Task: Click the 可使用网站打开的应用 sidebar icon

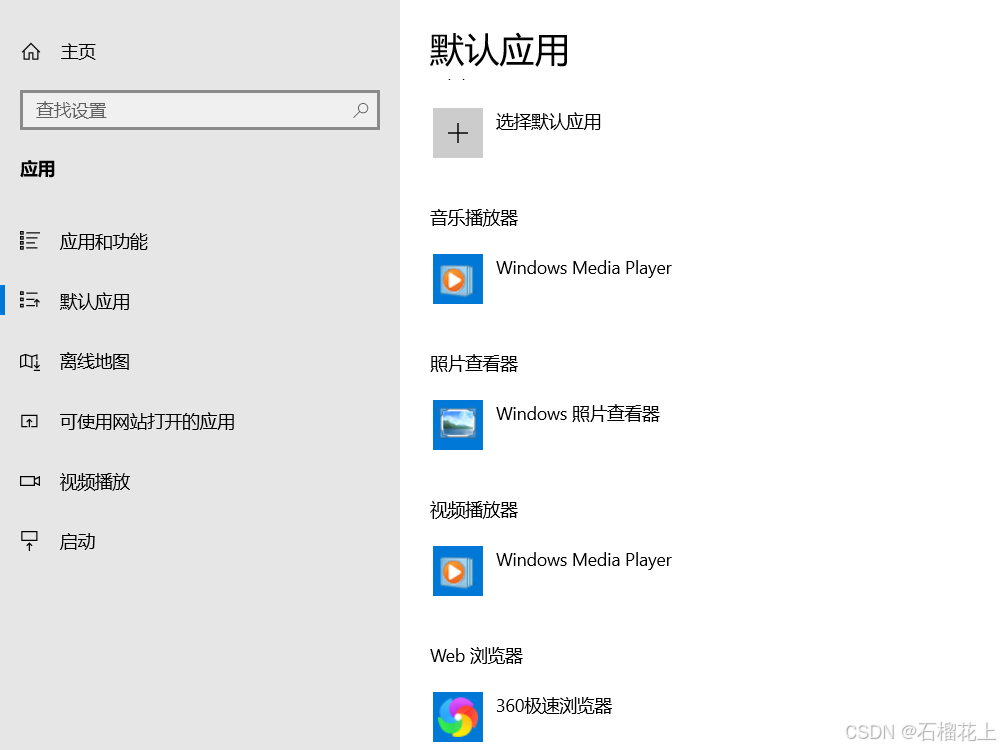Action: tap(29, 421)
